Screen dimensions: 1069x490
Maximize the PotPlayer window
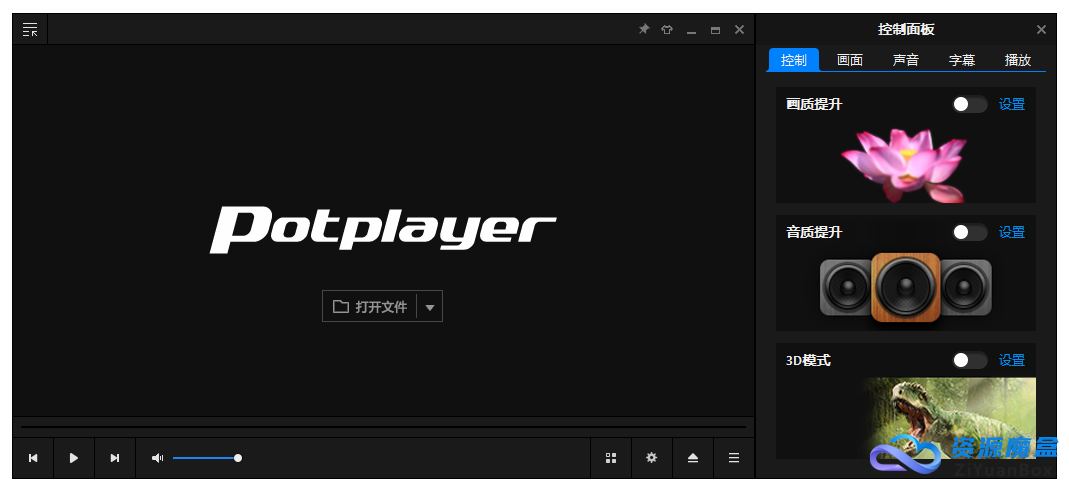[715, 30]
